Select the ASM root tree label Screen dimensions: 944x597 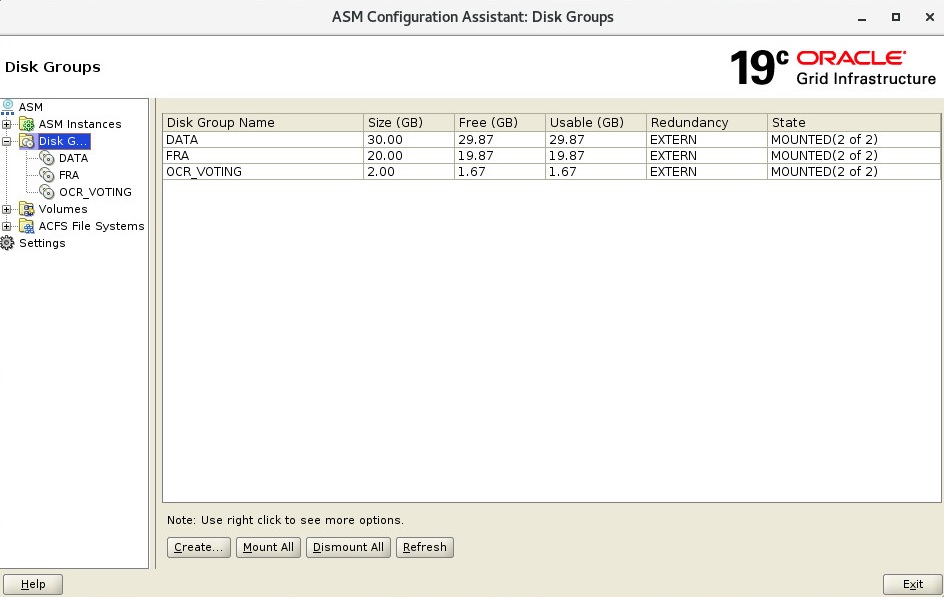click(31, 107)
